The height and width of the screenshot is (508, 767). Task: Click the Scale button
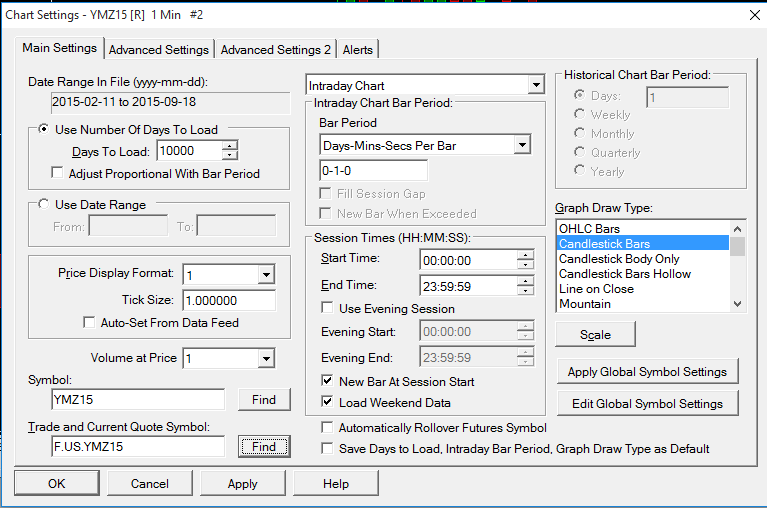click(595, 334)
